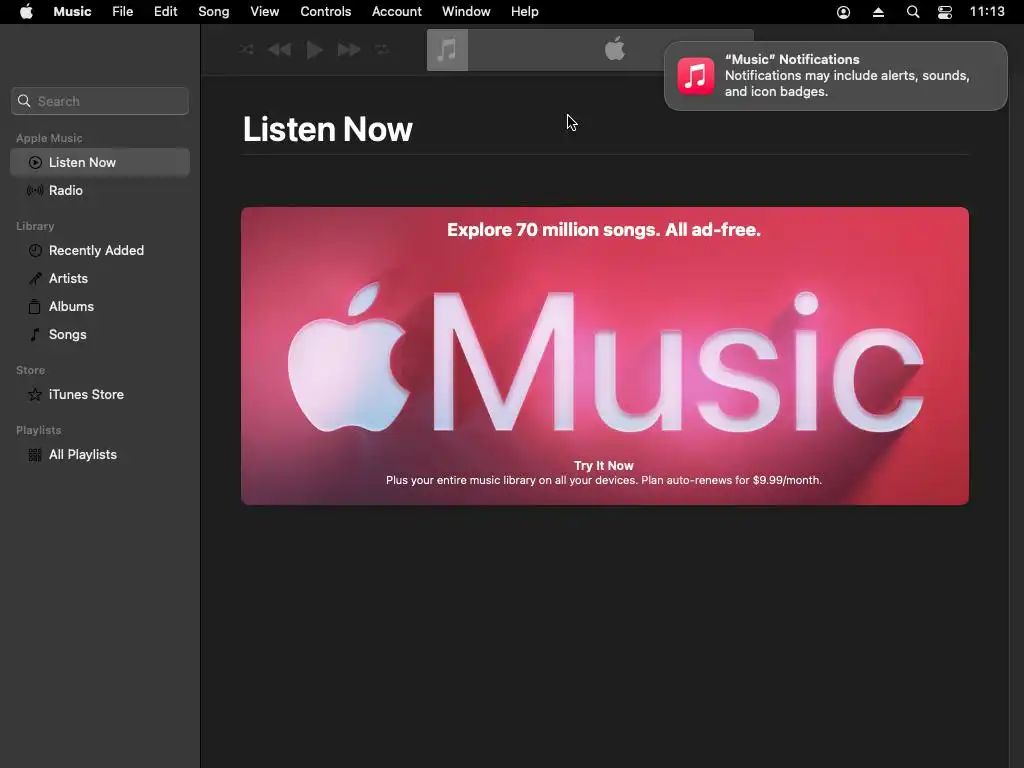Screen dimensions: 1024x768
Task: Toggle shuffle in the playback toolbar
Action: click(x=246, y=50)
